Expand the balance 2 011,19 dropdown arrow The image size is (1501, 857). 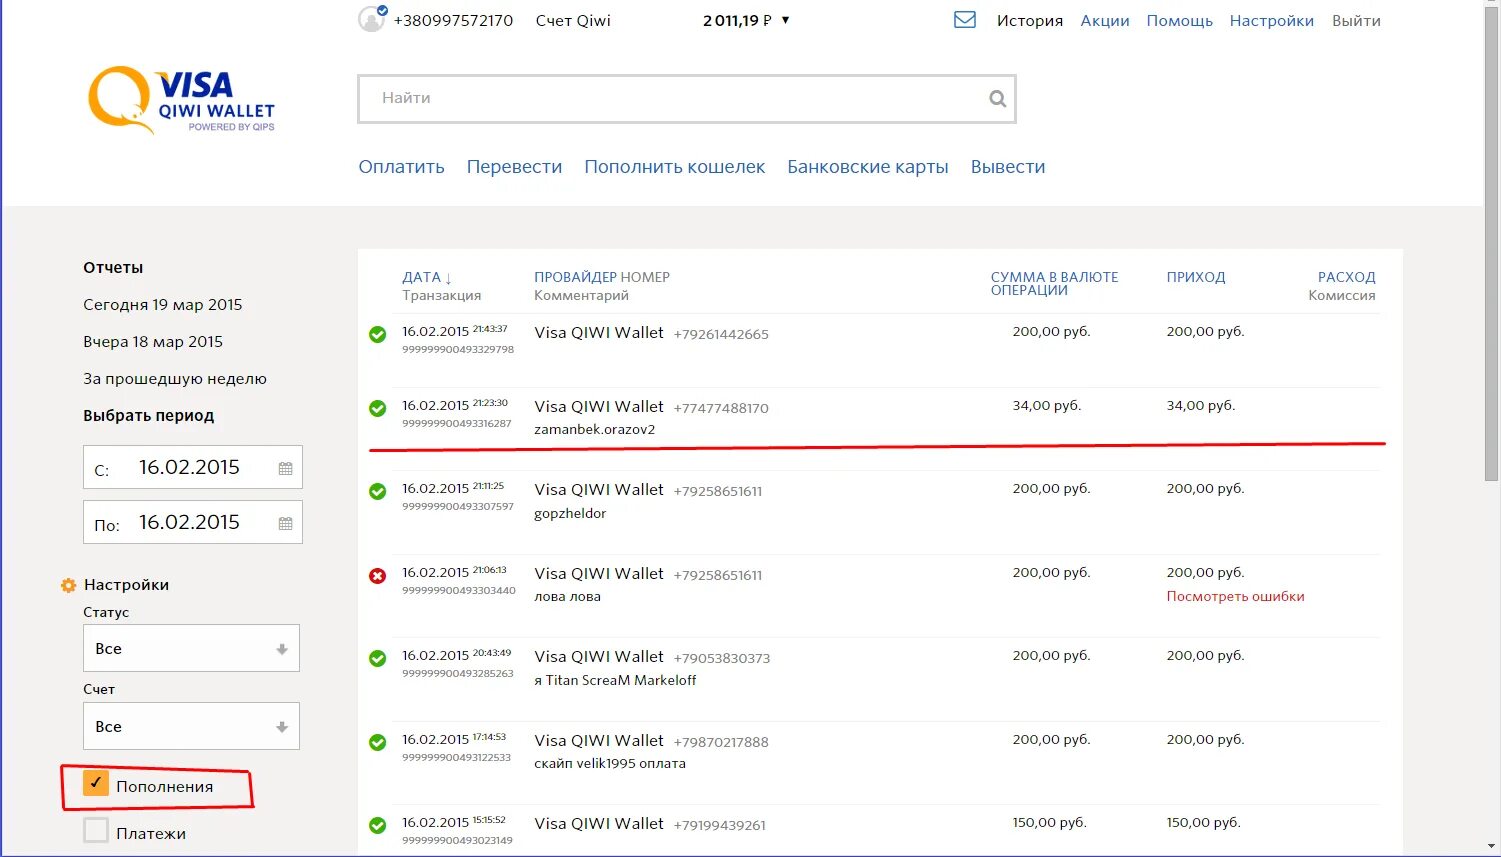tap(785, 20)
